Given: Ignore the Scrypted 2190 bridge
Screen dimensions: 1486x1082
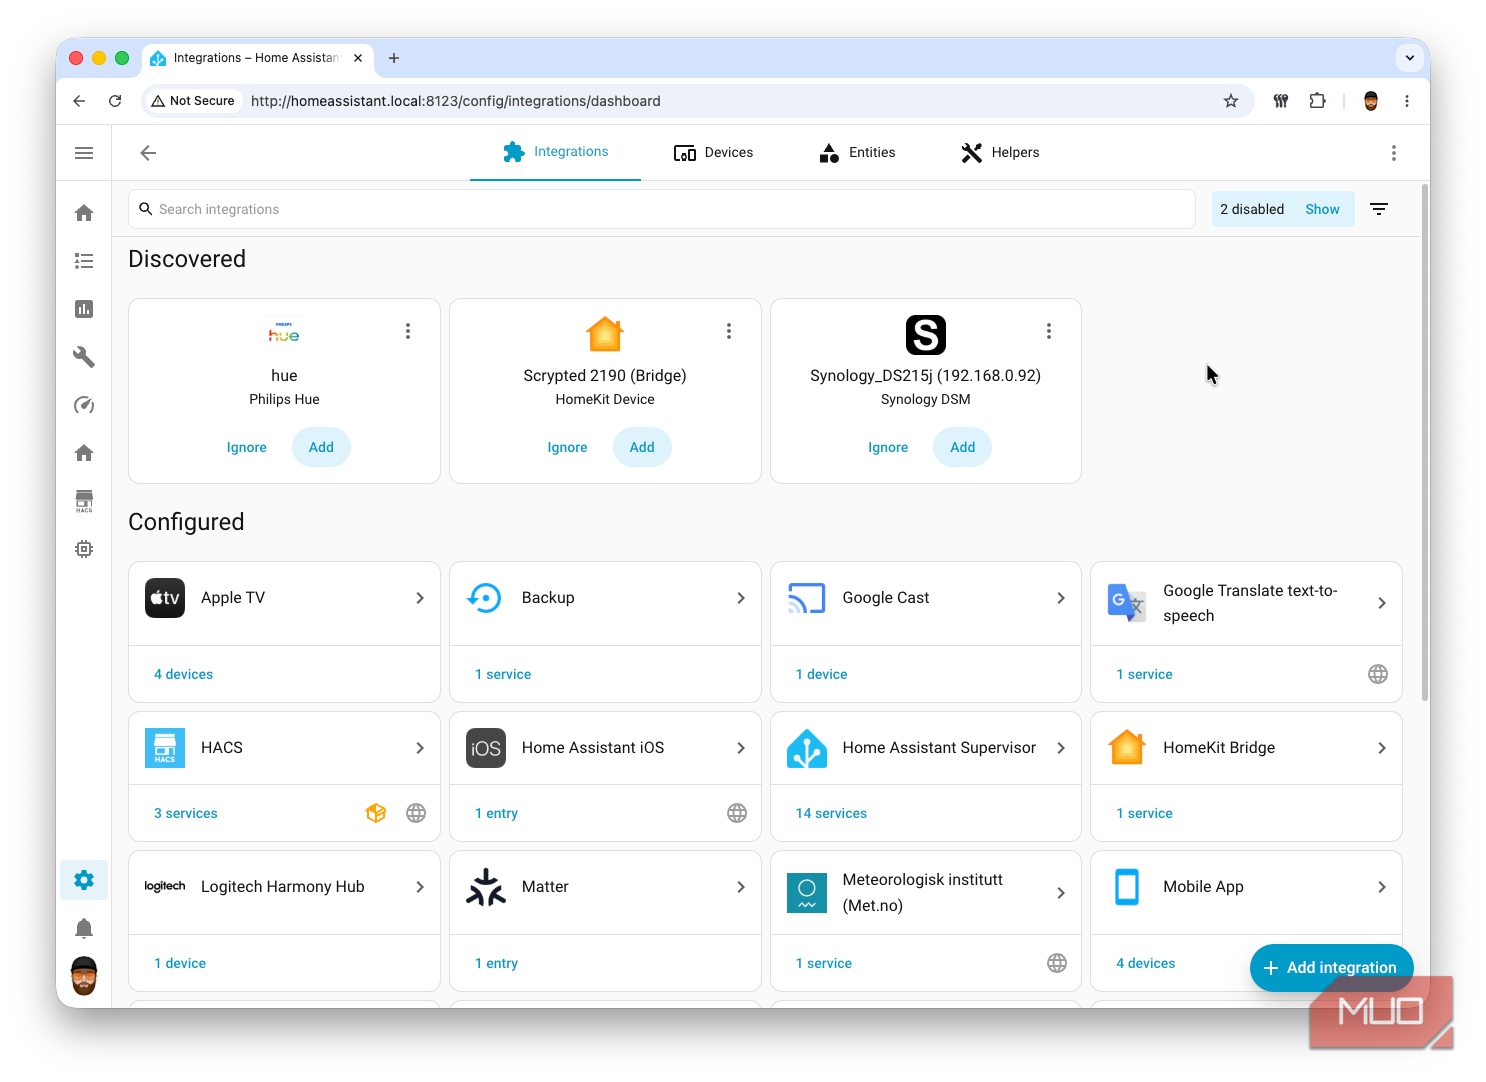Looking at the screenshot, I should point(567,447).
